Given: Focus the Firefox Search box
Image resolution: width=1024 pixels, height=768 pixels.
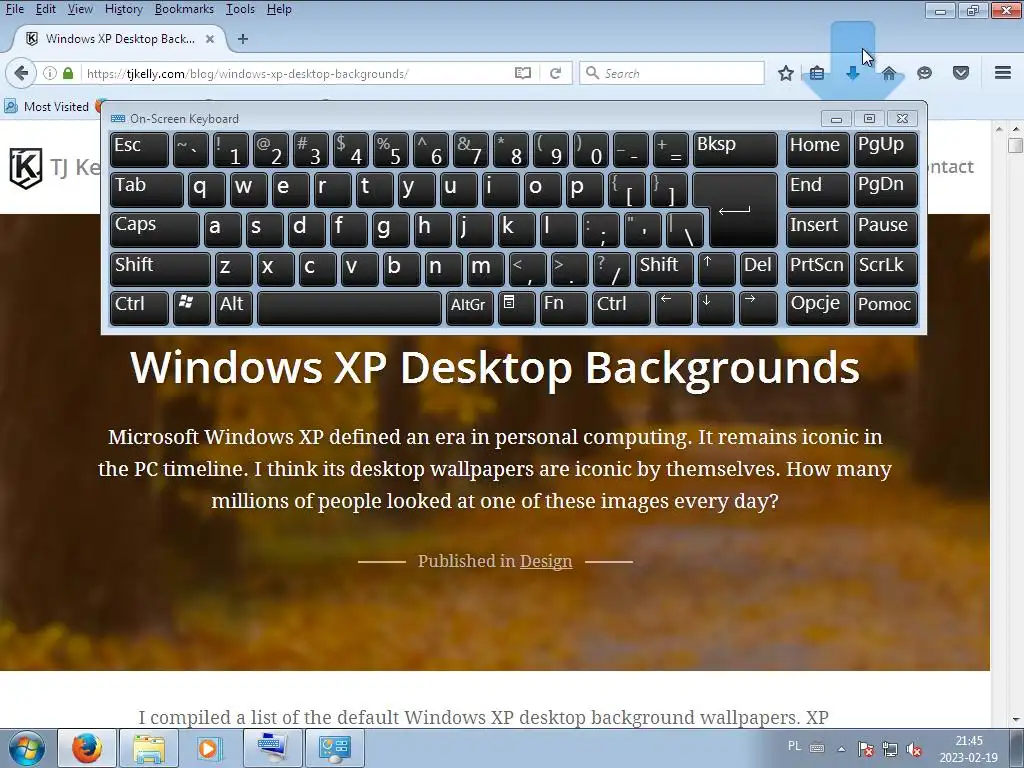Looking at the screenshot, I should 671,73.
